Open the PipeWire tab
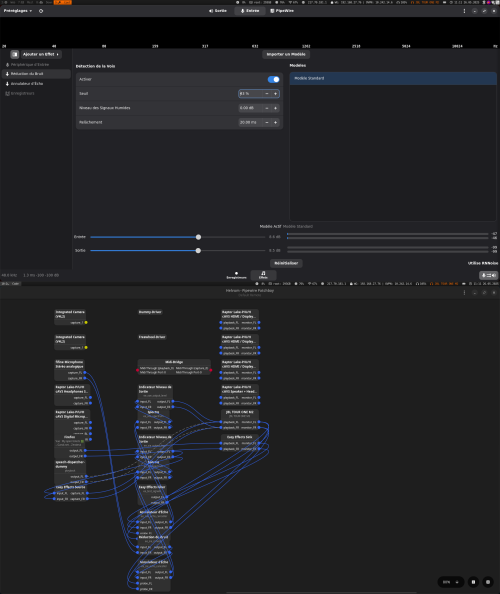 pyautogui.click(x=282, y=11)
